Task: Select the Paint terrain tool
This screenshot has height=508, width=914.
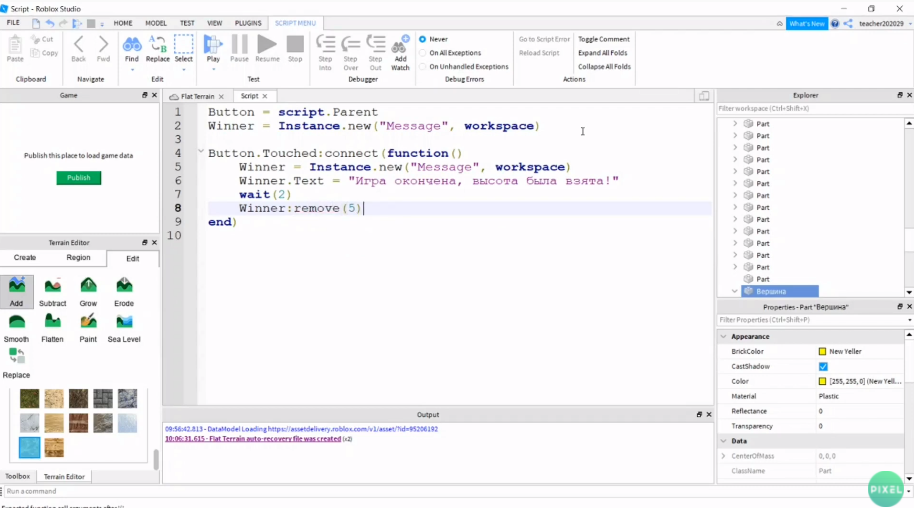Action: pos(88,328)
